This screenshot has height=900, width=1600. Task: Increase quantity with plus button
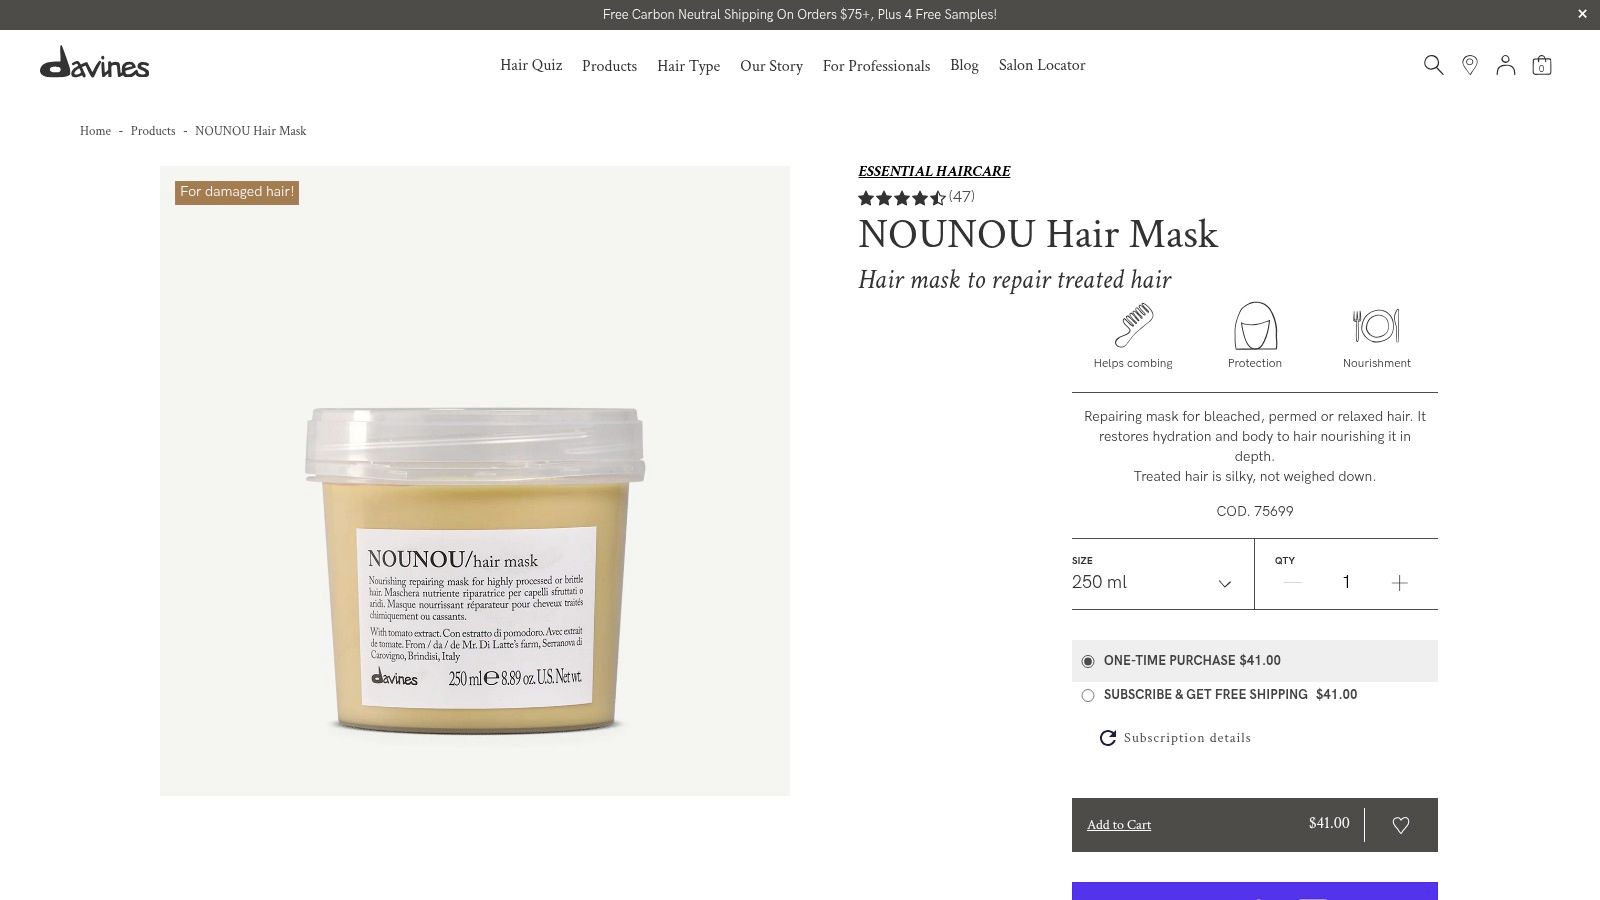click(1400, 583)
